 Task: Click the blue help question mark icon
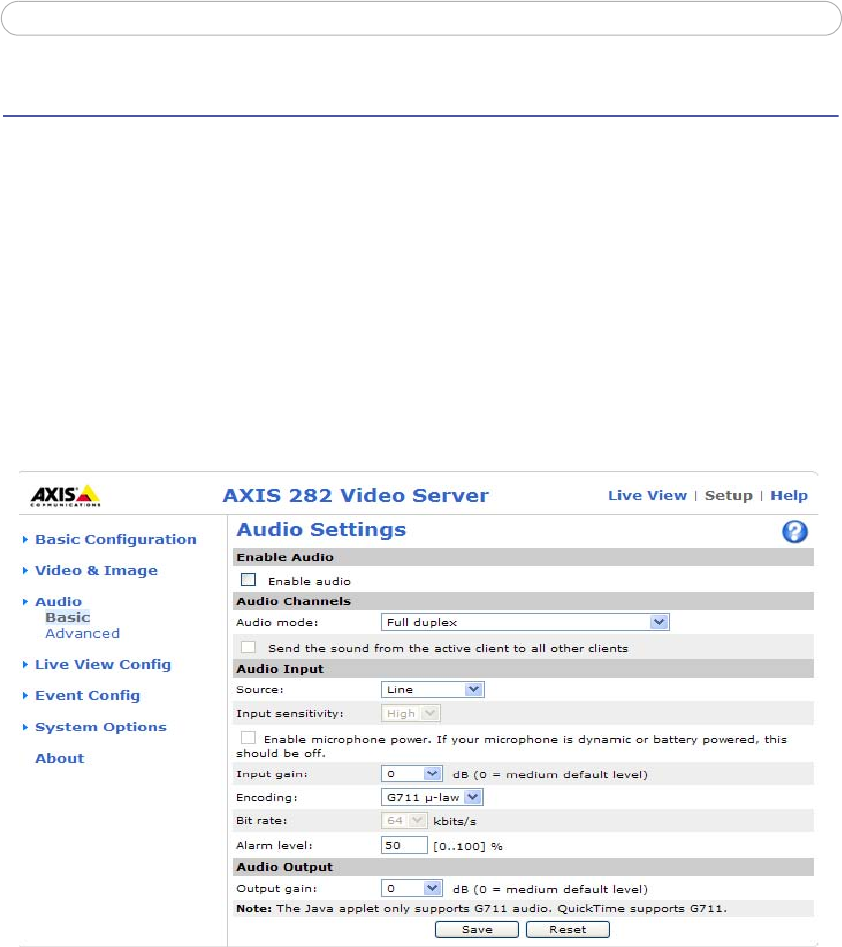(x=794, y=532)
